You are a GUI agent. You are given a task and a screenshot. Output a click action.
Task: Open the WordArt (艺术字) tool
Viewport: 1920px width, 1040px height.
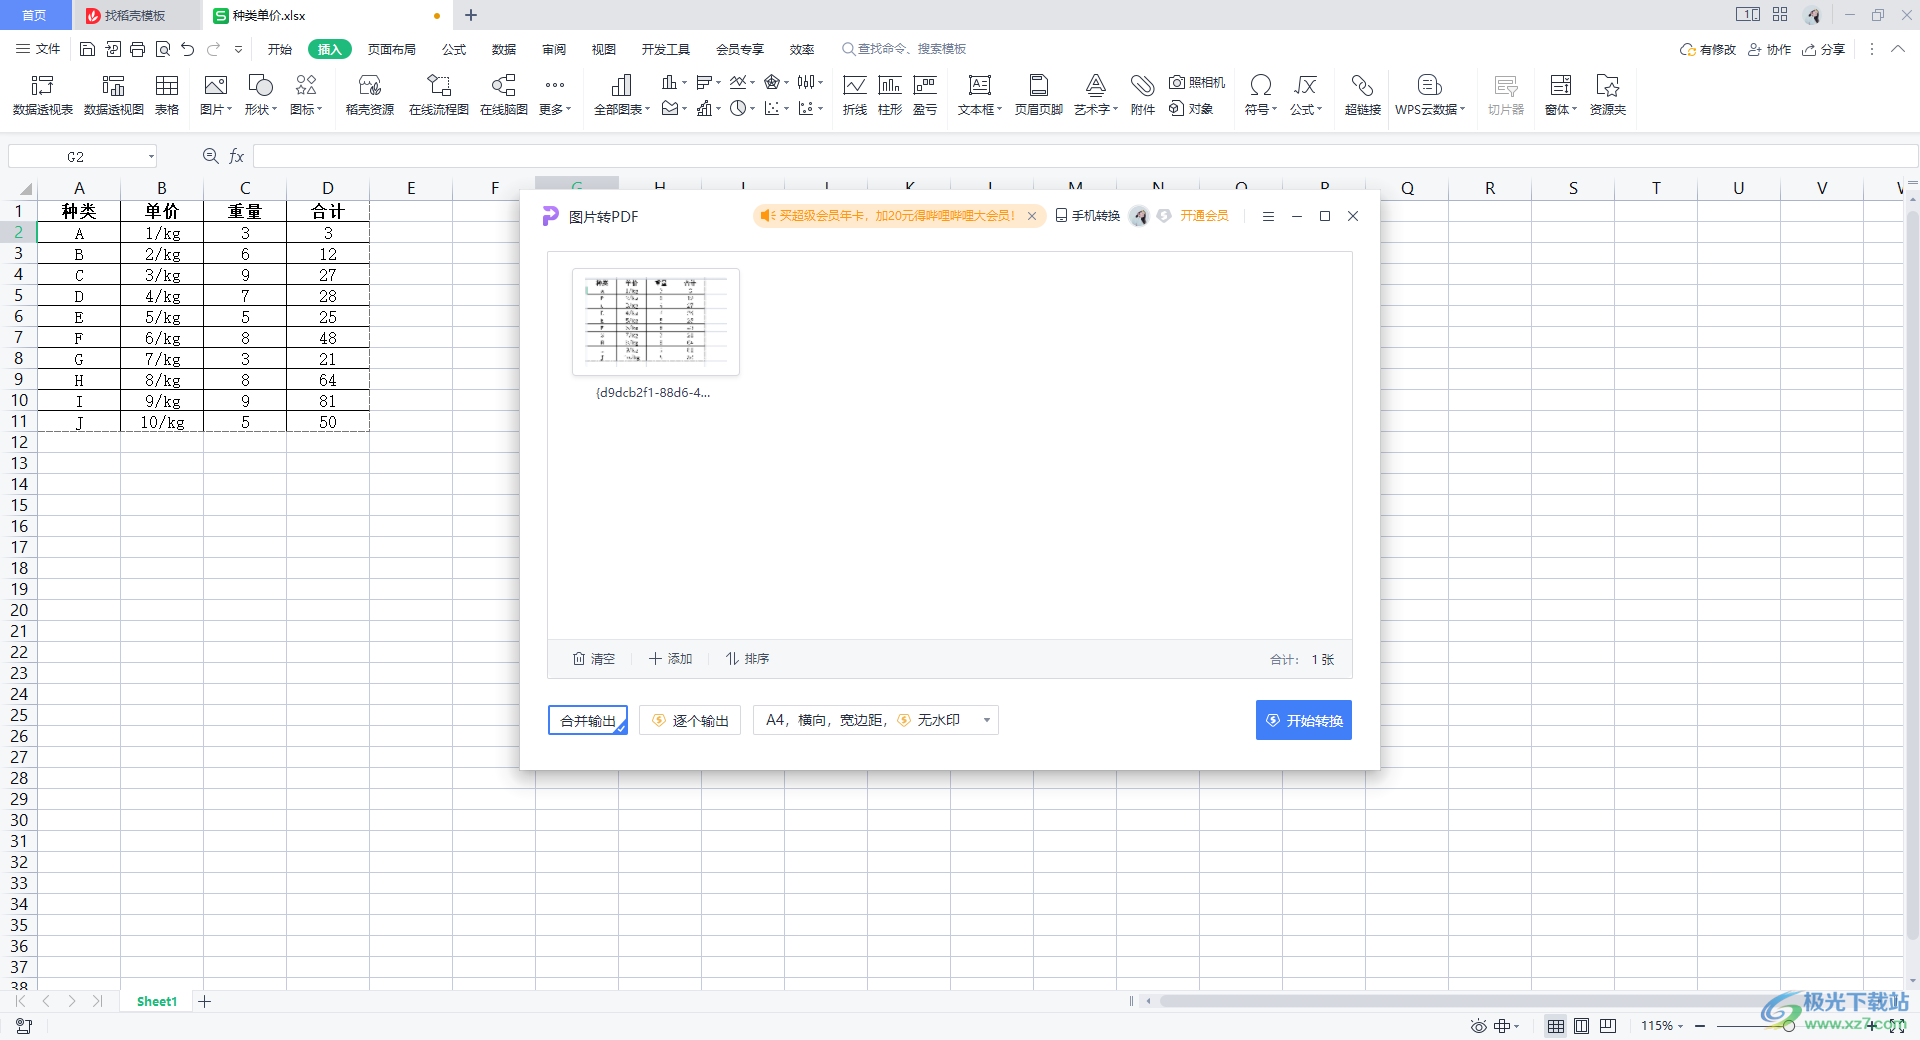tap(1096, 95)
